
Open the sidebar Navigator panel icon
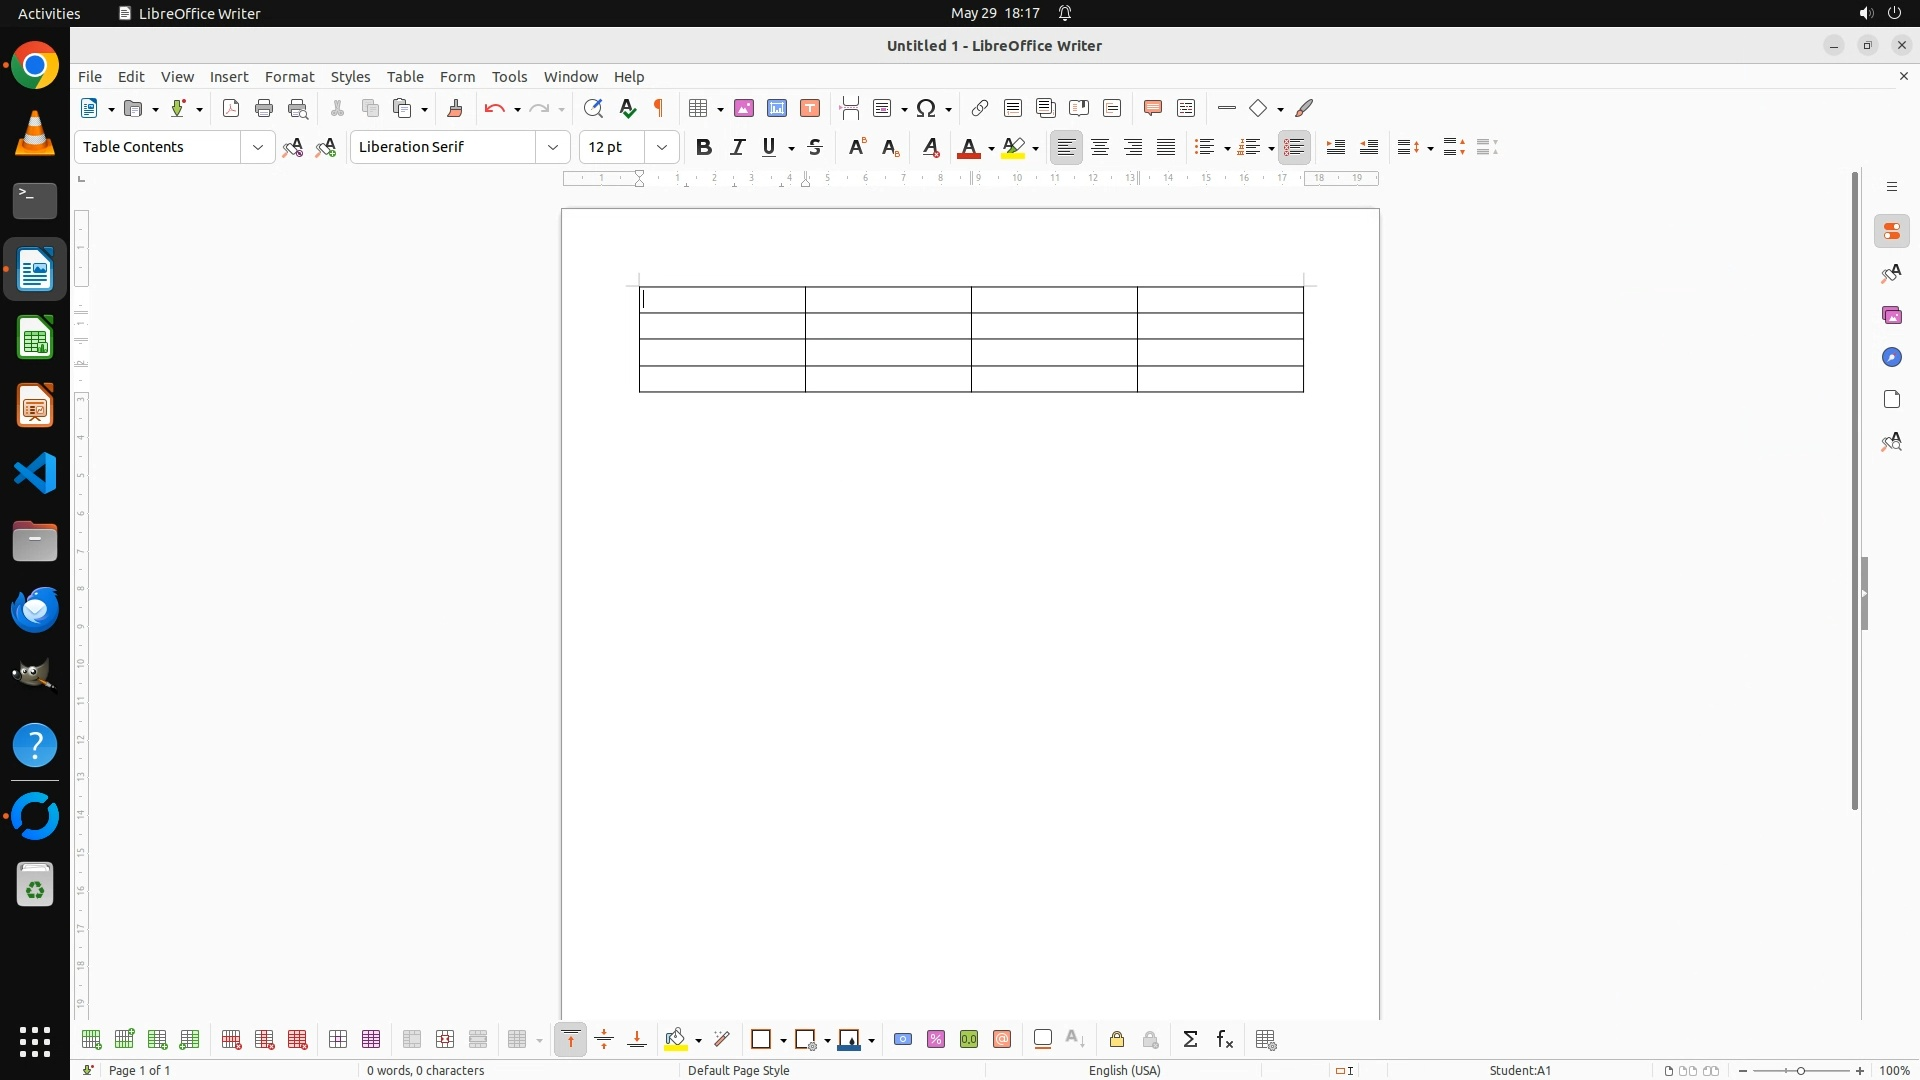[x=1891, y=358]
